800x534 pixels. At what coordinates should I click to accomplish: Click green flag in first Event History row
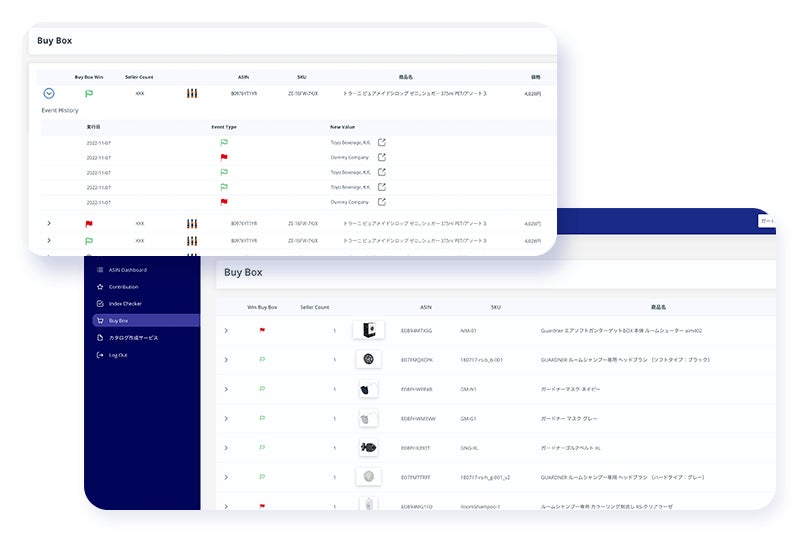point(224,143)
